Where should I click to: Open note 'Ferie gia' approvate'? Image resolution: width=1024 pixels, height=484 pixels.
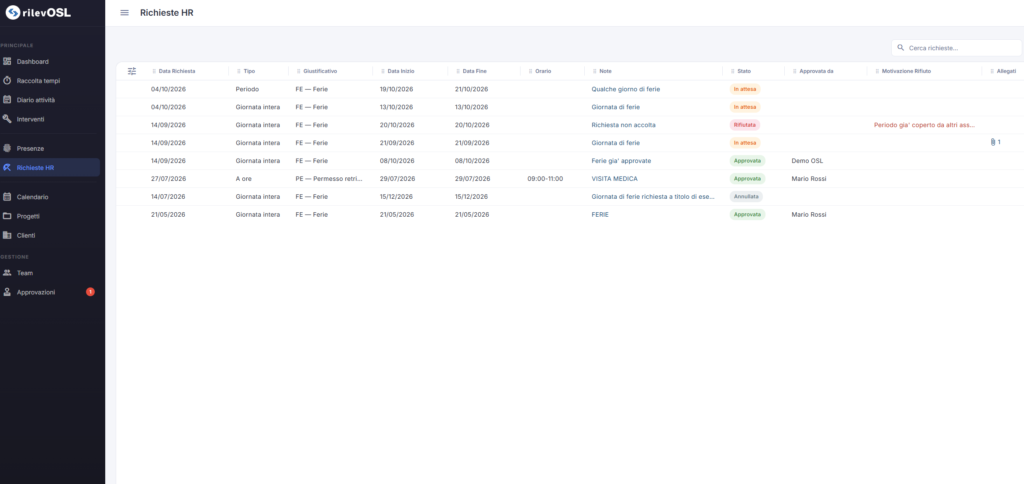coord(621,161)
